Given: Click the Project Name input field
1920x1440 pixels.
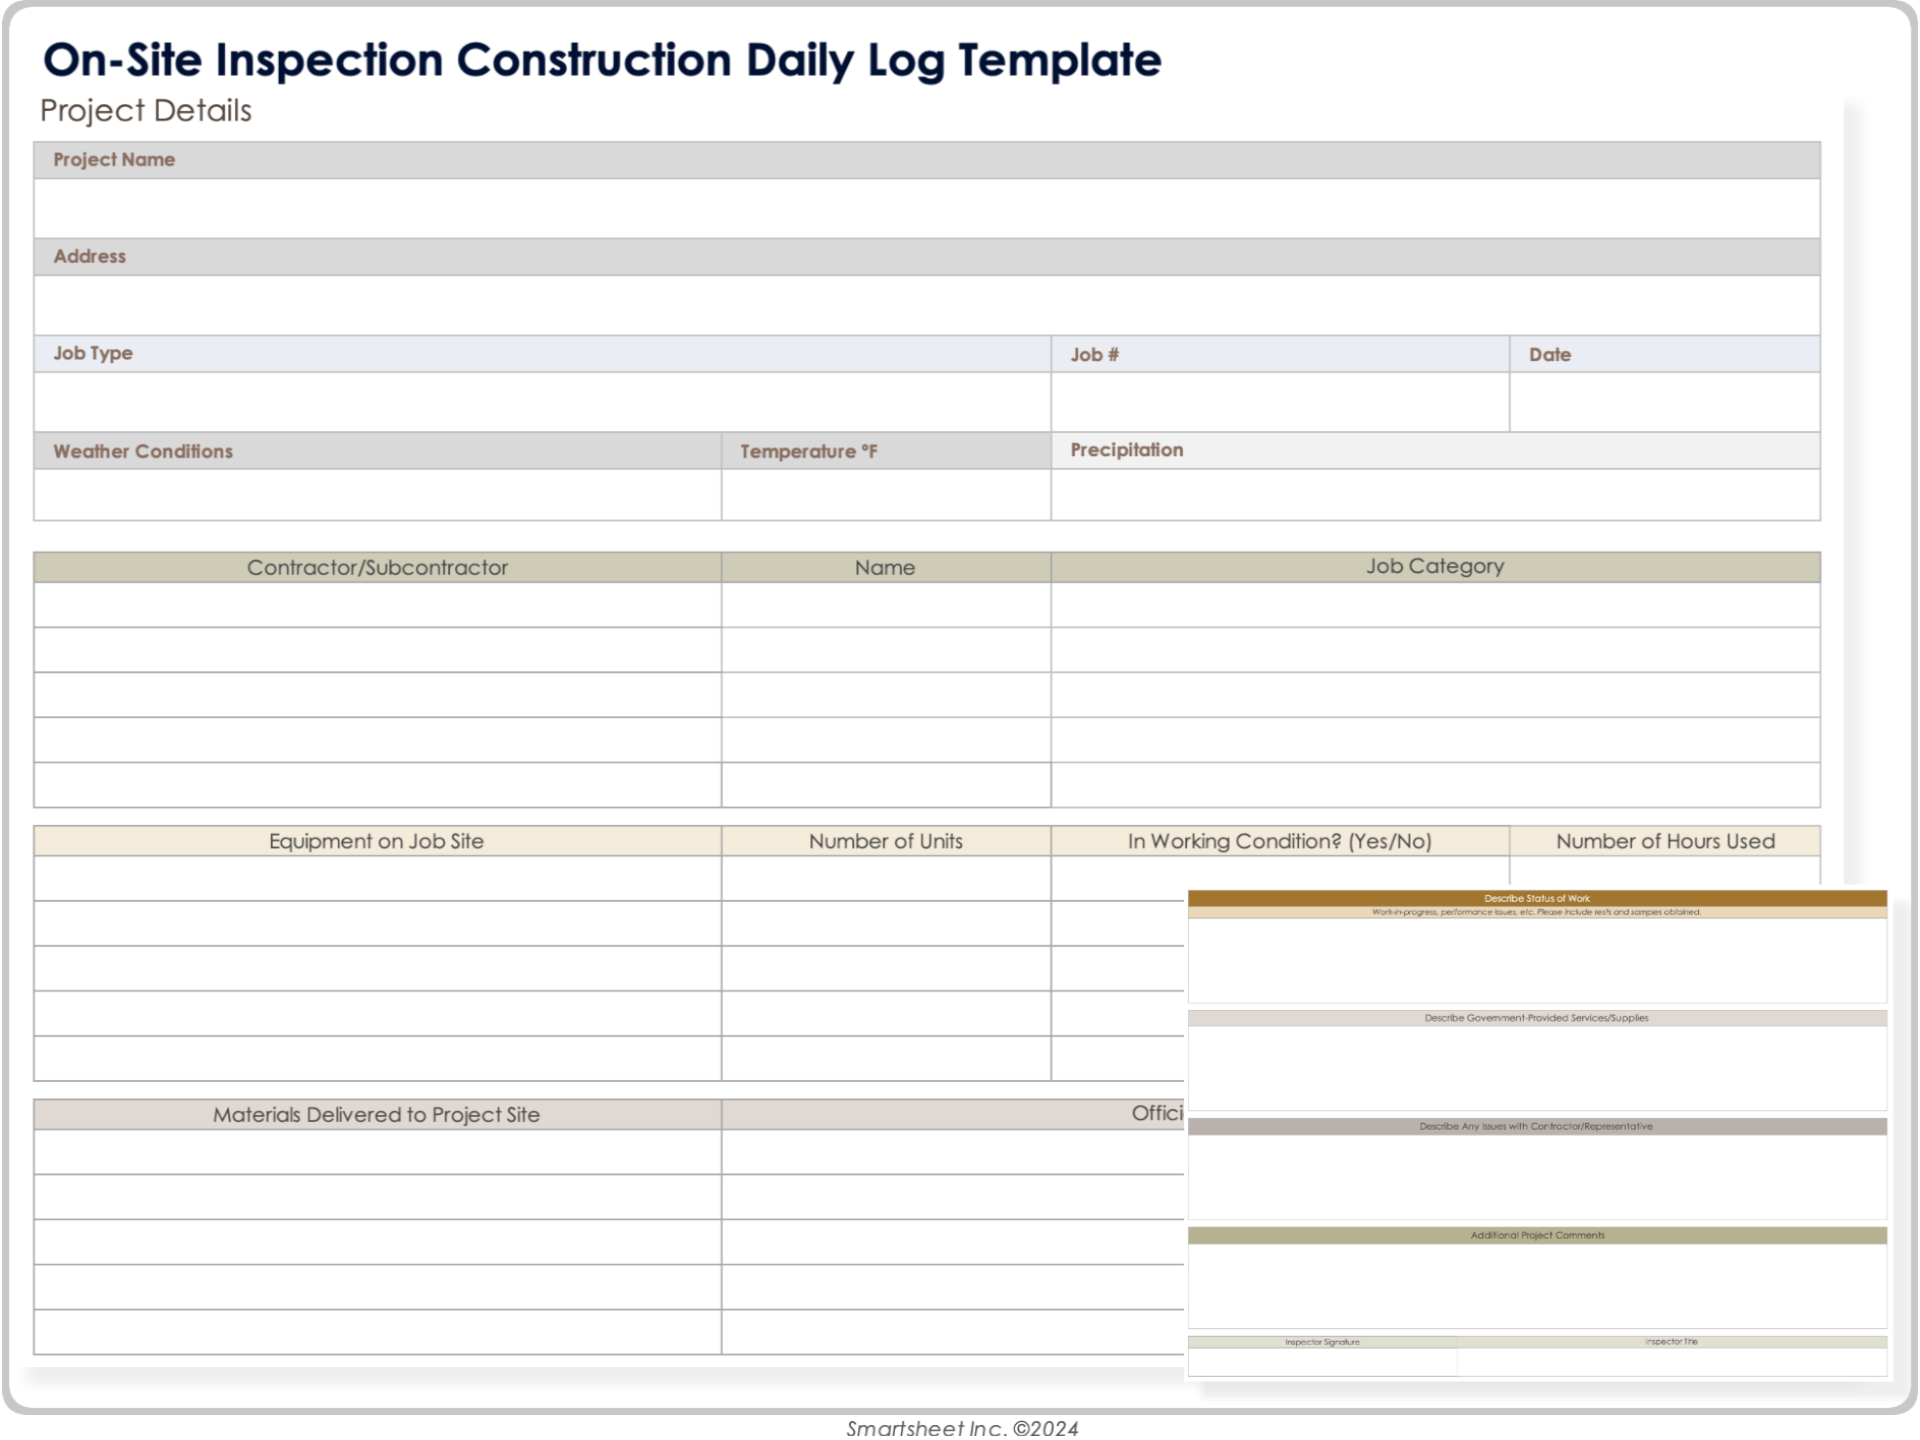Looking at the screenshot, I should tap(926, 208).
